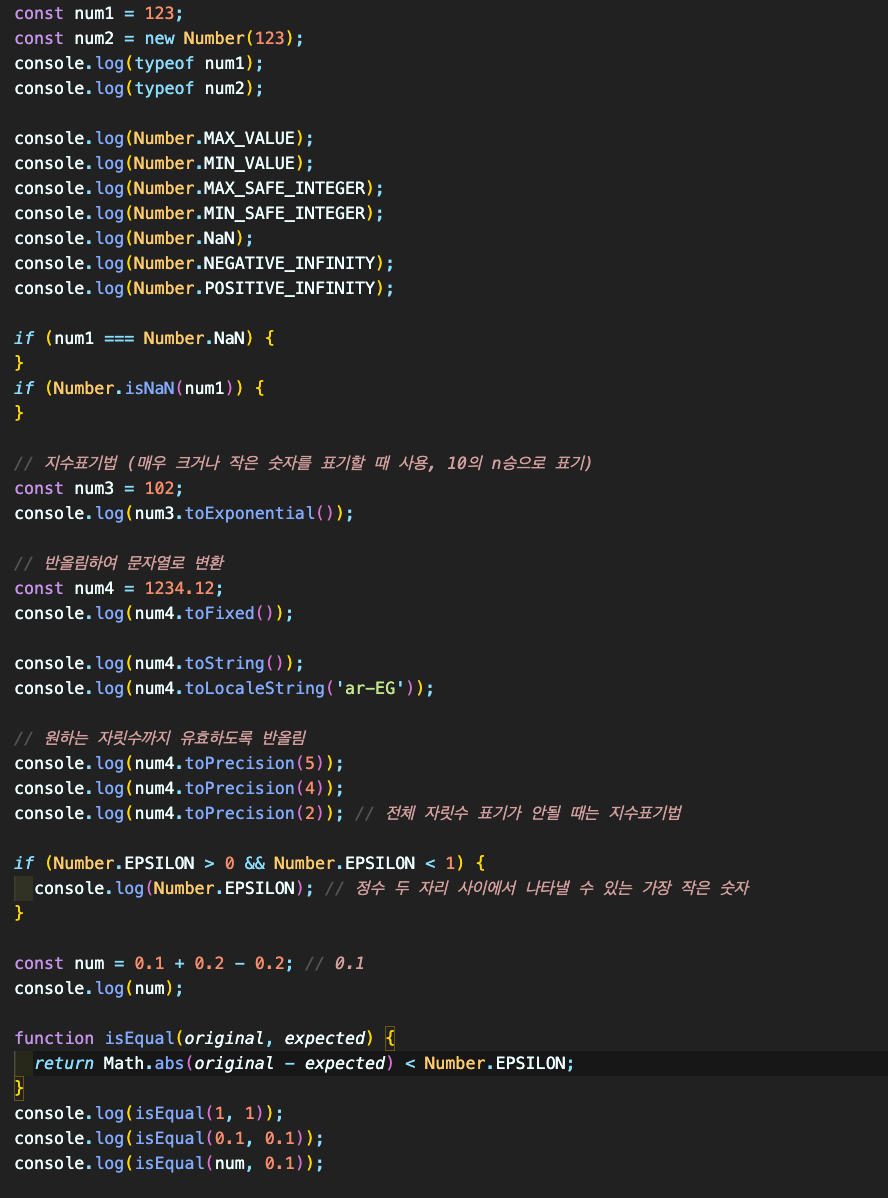Click the '반올림하여 문자열로 변환' comment
888x1198 pixels.
point(119,563)
